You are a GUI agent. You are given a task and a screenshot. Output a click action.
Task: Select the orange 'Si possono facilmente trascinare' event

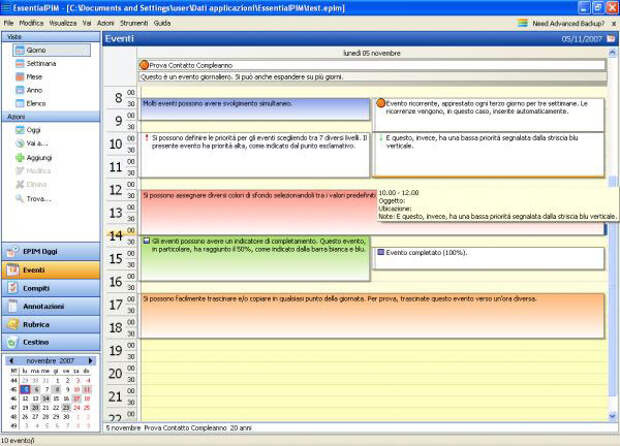[x=372, y=316]
